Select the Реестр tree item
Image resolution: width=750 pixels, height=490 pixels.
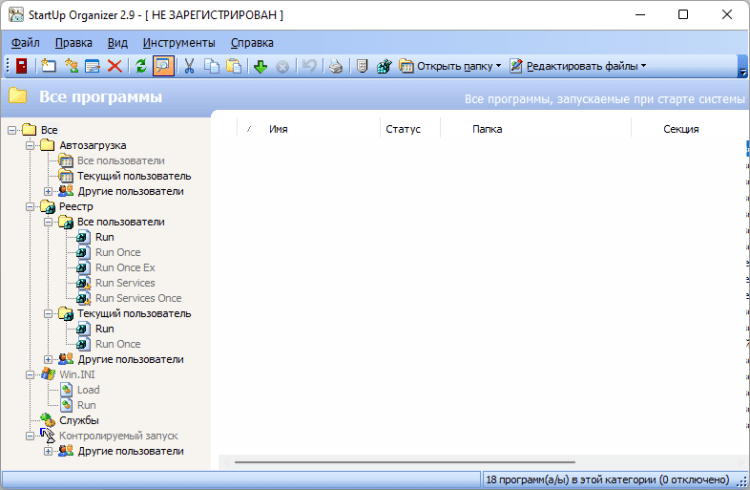76,207
